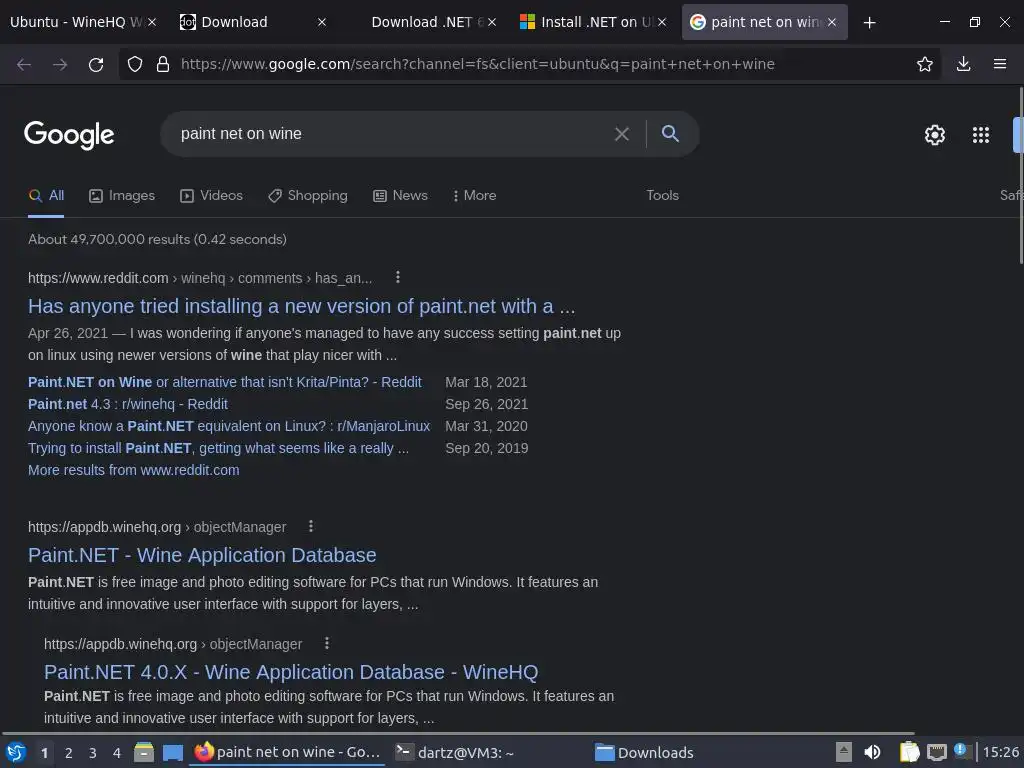The height and width of the screenshot is (768, 1024).
Task: Open options dots for first appdb.winehq.org result
Action: pyautogui.click(x=311, y=526)
